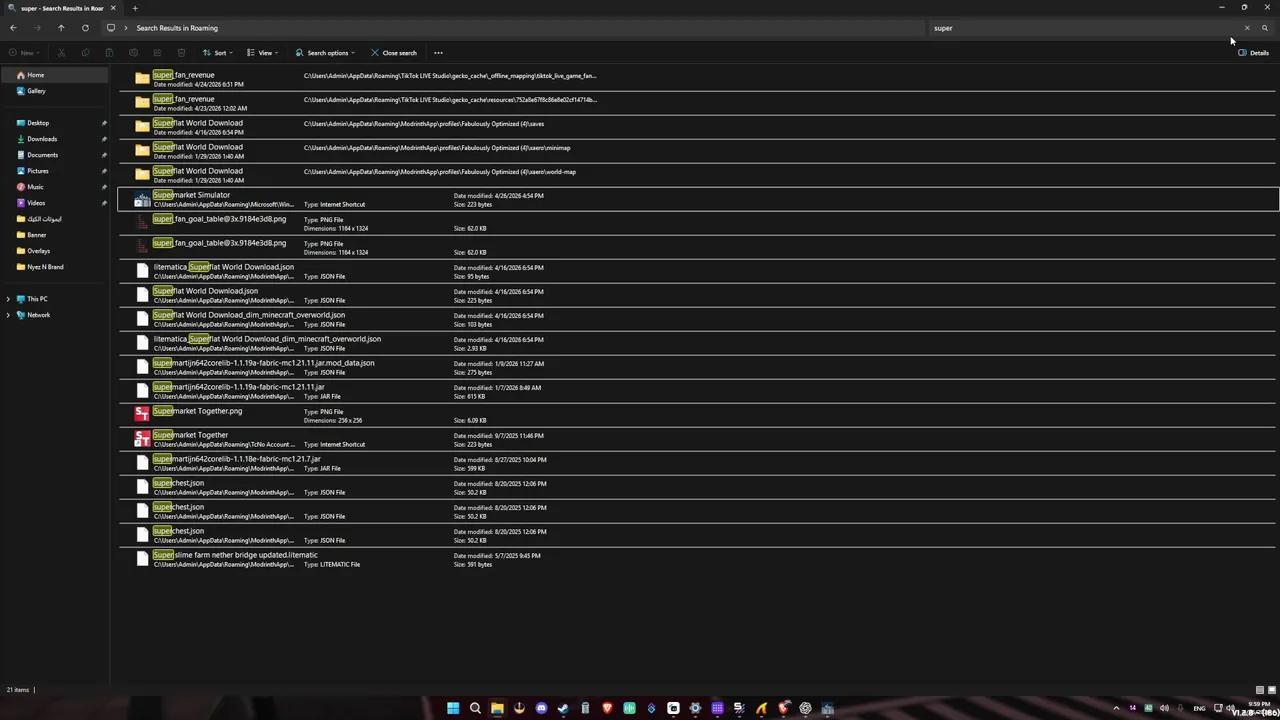Show hidden system tray icons
The image size is (1280, 720).
1116,708
